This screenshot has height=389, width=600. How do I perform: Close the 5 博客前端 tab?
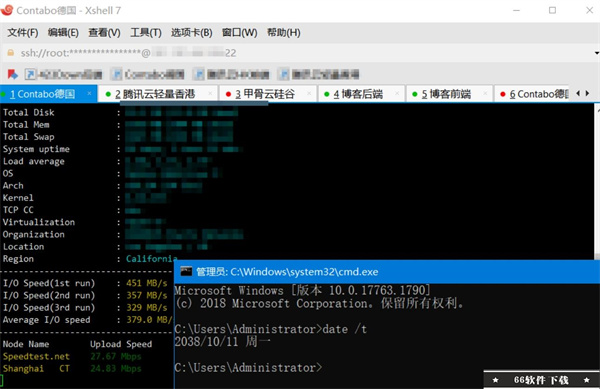point(485,93)
